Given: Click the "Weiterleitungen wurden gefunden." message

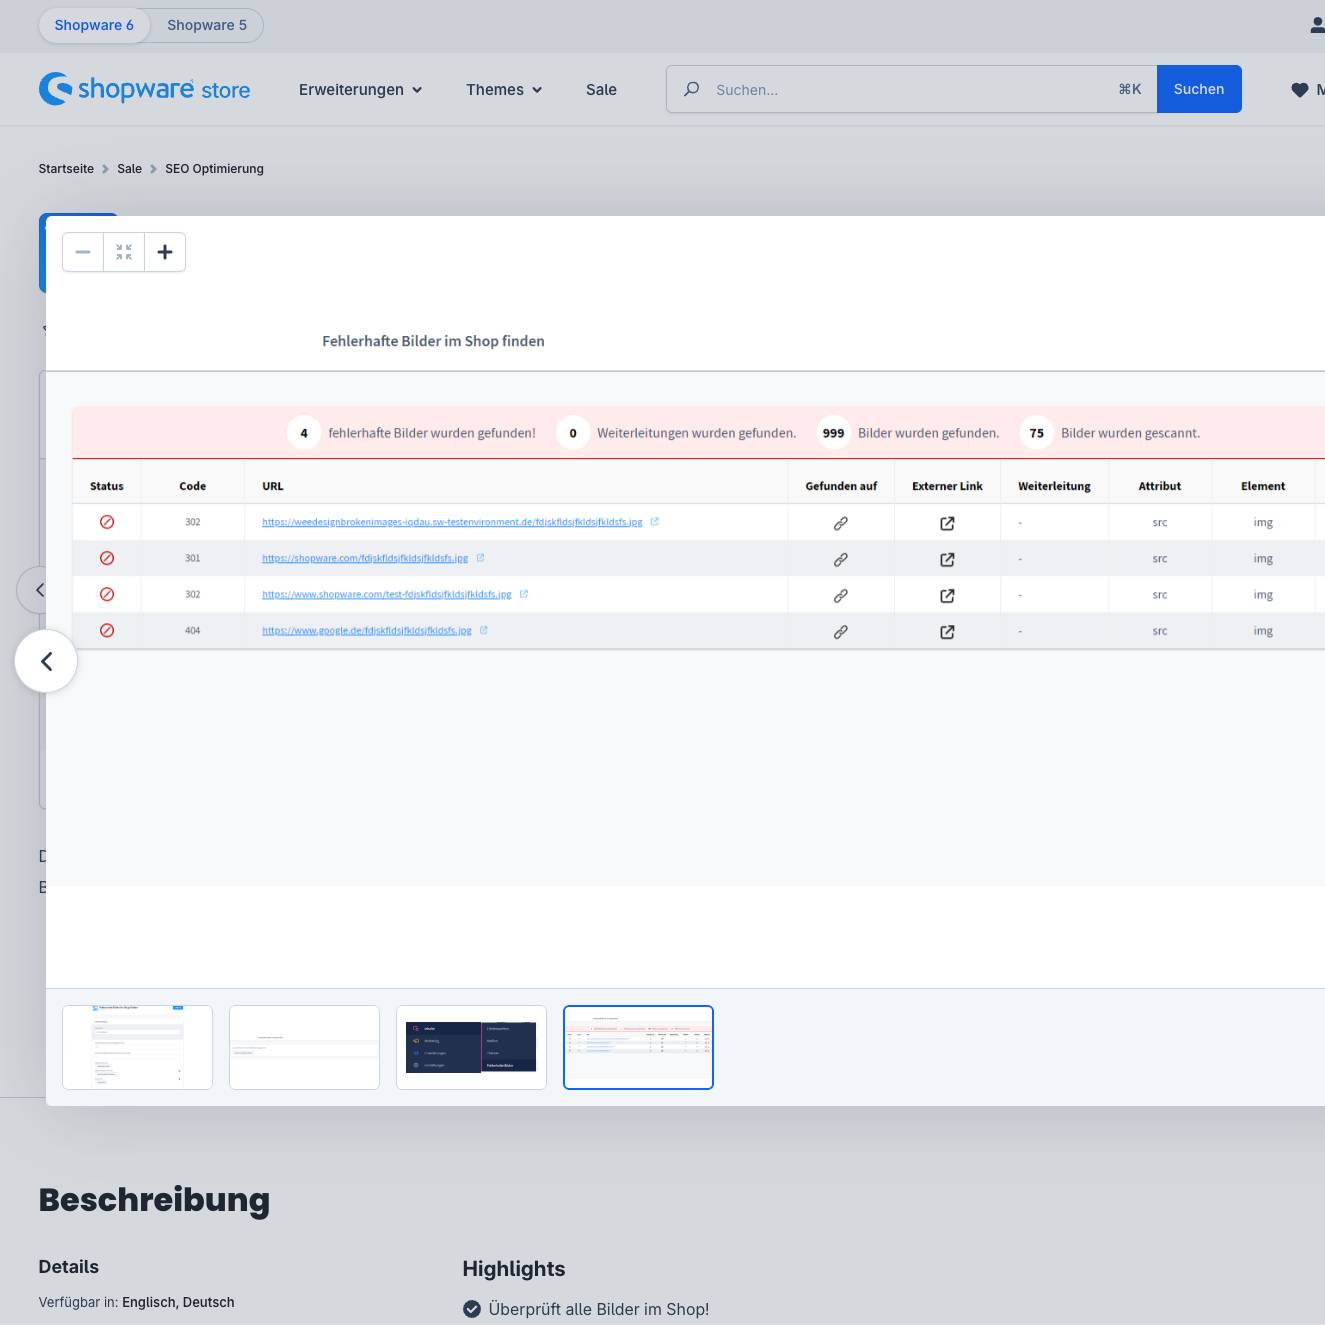Looking at the screenshot, I should (x=697, y=433).
